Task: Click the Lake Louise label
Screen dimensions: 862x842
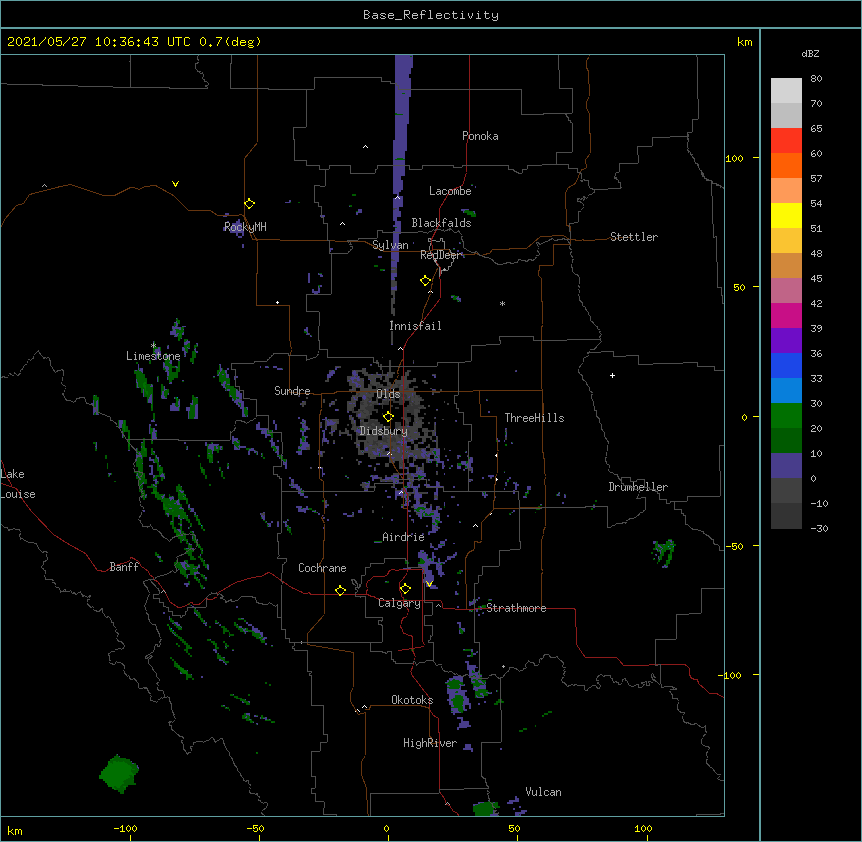Action: 18,484
